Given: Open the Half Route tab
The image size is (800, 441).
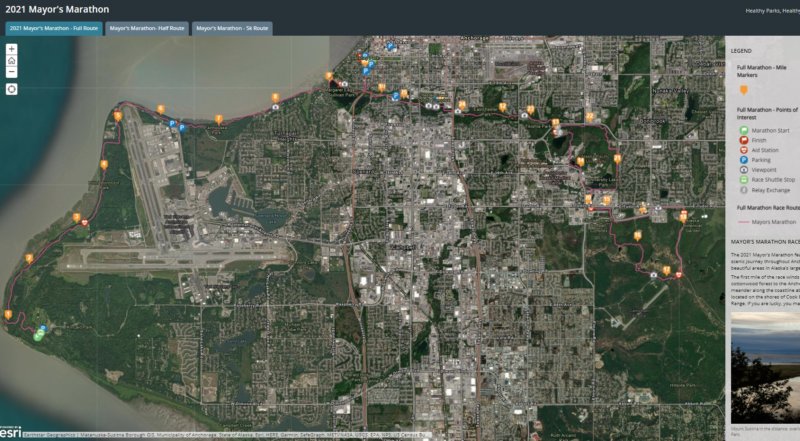Looking at the screenshot, I should (x=146, y=29).
